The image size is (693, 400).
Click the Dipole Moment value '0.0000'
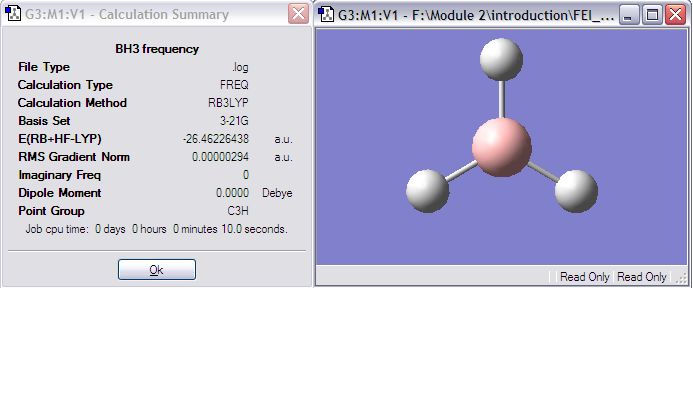coord(232,193)
